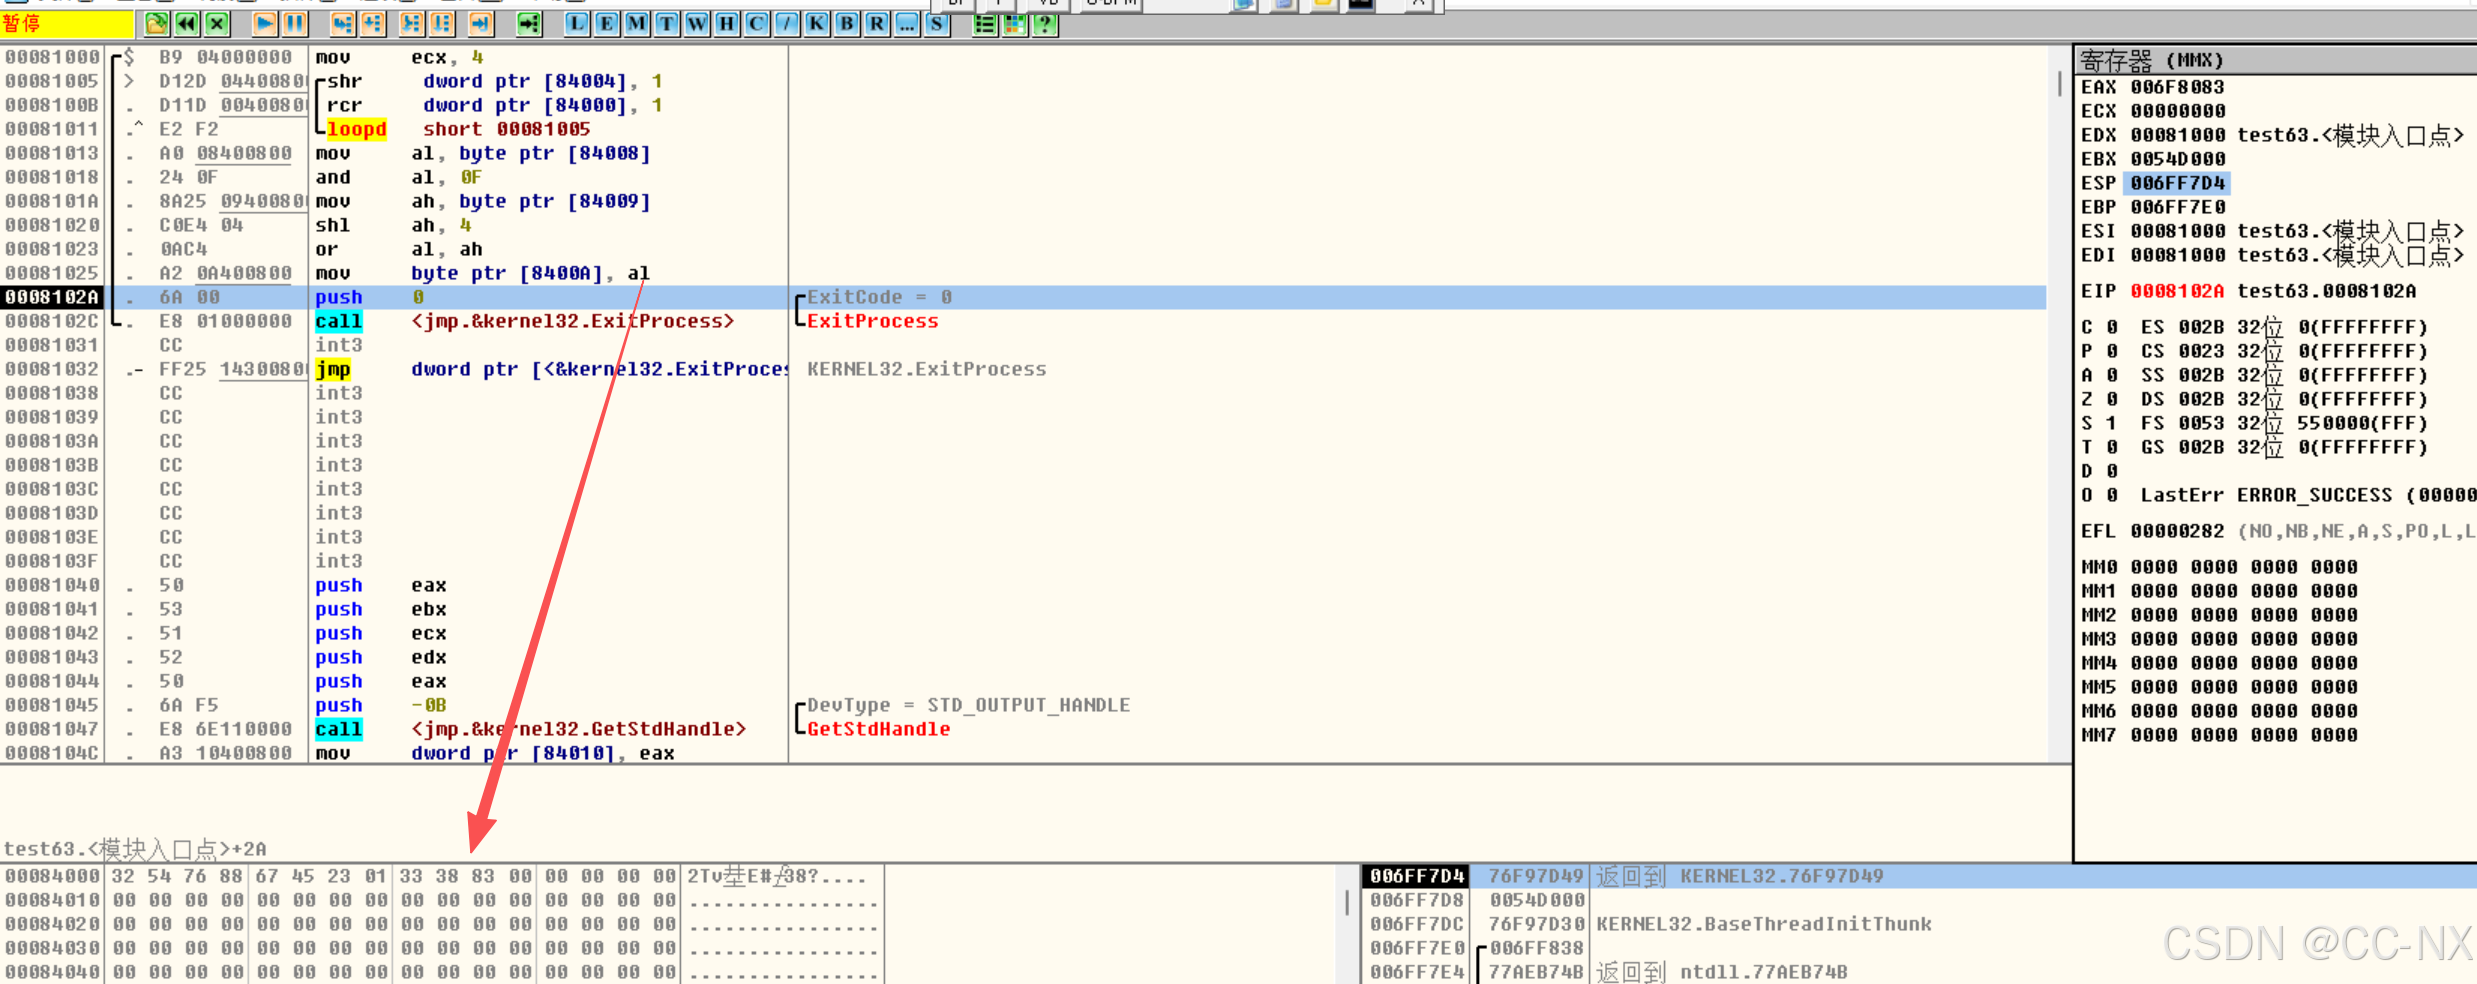Click the Step into toolbar icon
Screen dimensions: 2477x984
coord(343,24)
